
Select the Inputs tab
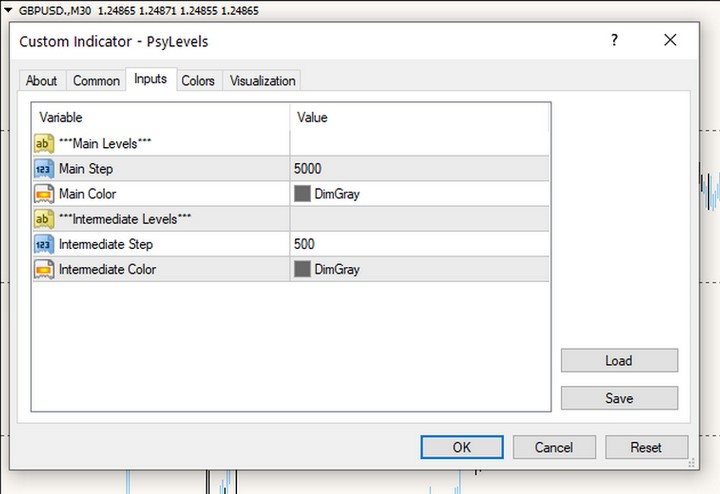[x=151, y=79]
